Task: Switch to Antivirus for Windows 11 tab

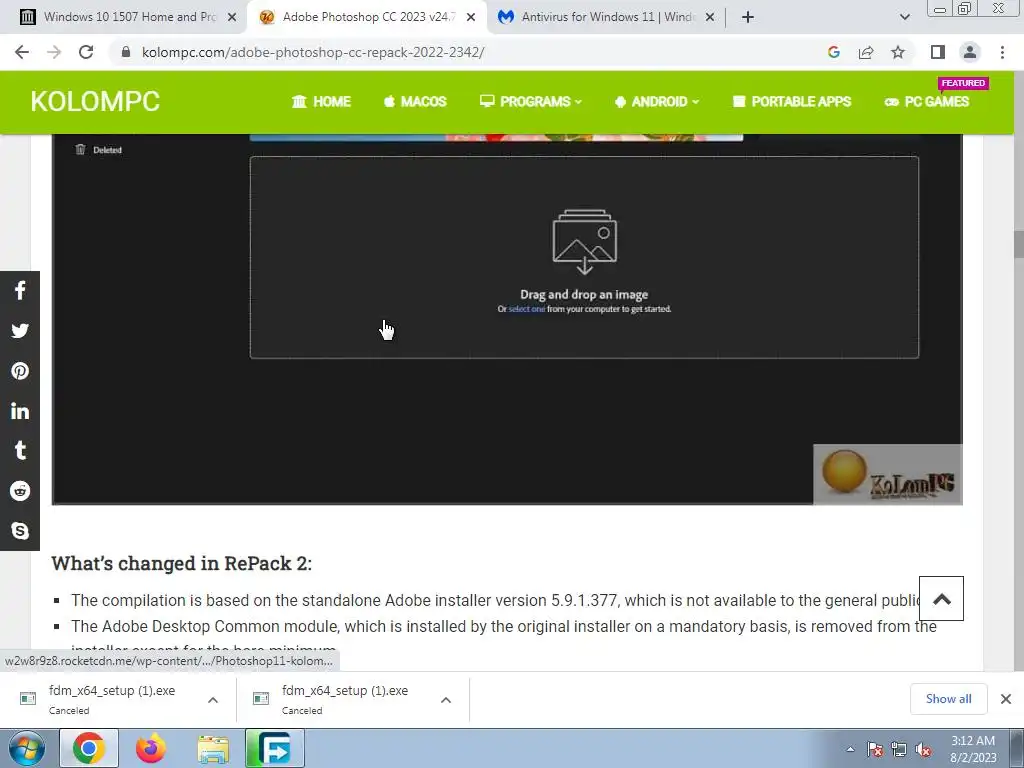Action: [x=609, y=17]
